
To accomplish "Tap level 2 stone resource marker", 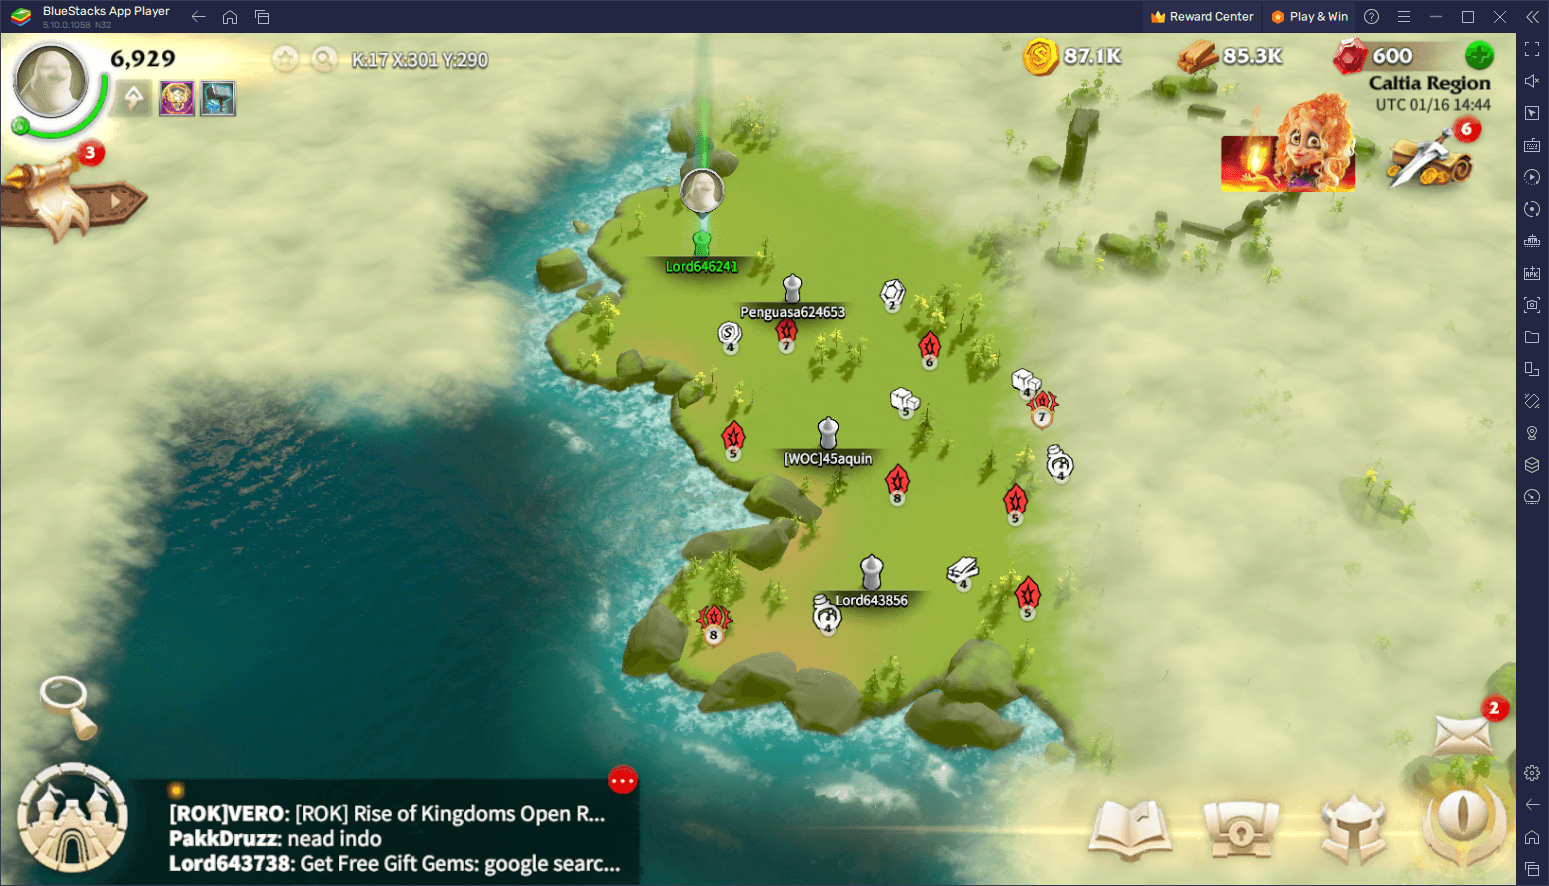I will (x=893, y=295).
